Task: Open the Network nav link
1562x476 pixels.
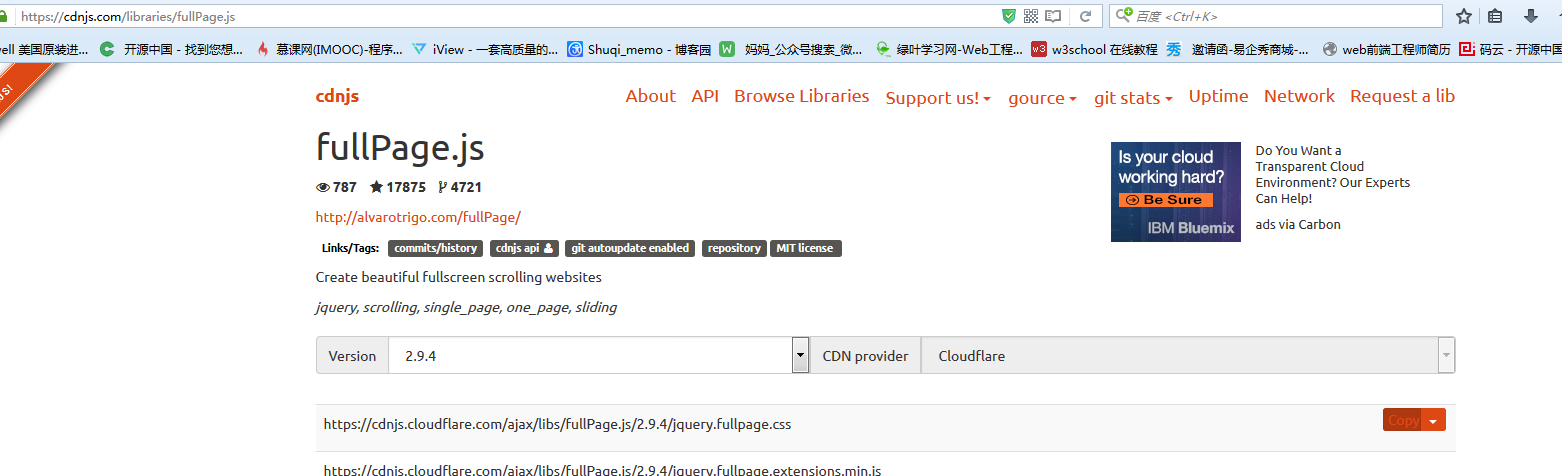Action: (x=1299, y=96)
